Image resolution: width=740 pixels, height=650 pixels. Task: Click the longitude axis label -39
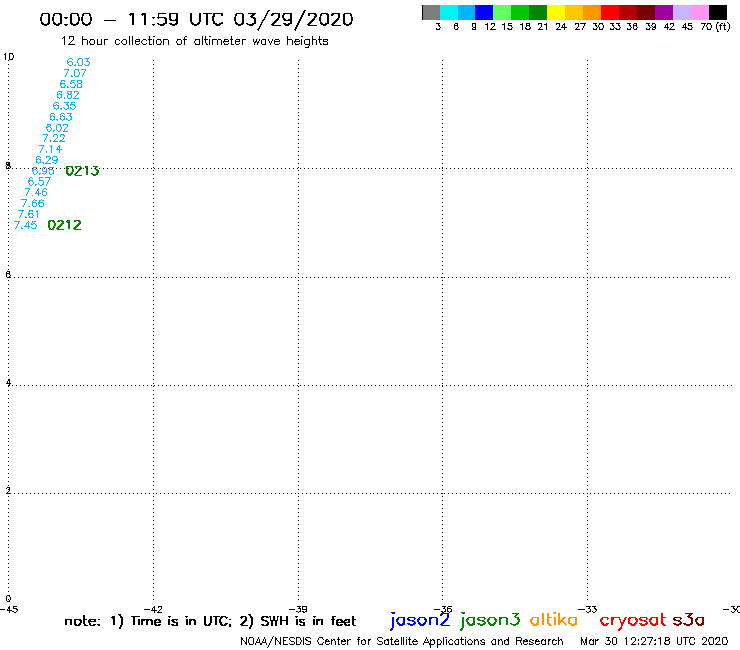298,609
